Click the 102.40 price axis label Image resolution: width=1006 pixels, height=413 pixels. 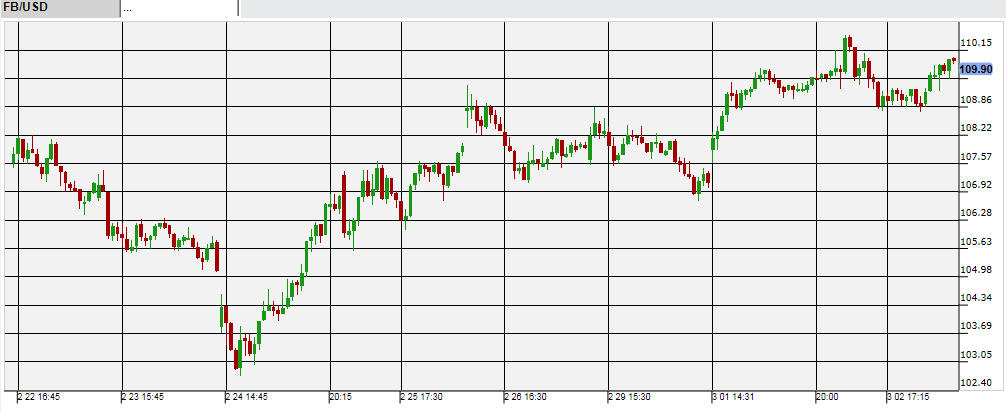click(x=975, y=383)
